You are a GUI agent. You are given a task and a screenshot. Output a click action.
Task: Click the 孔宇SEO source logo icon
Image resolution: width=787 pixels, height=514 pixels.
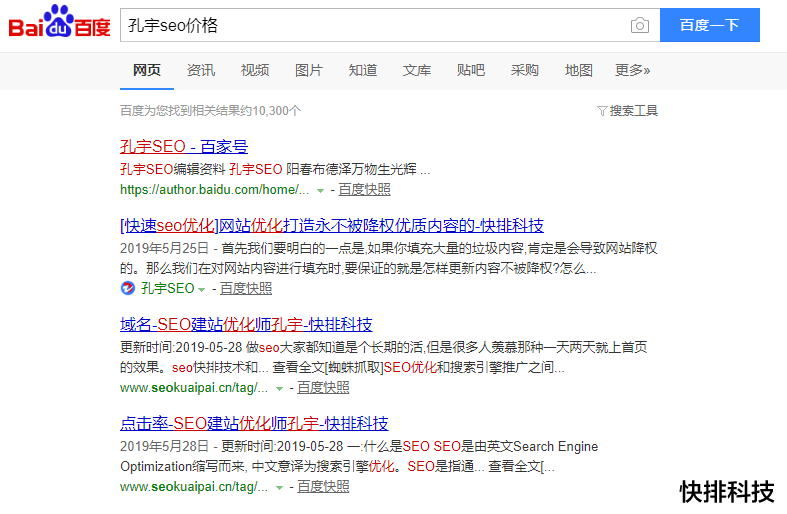(128, 288)
